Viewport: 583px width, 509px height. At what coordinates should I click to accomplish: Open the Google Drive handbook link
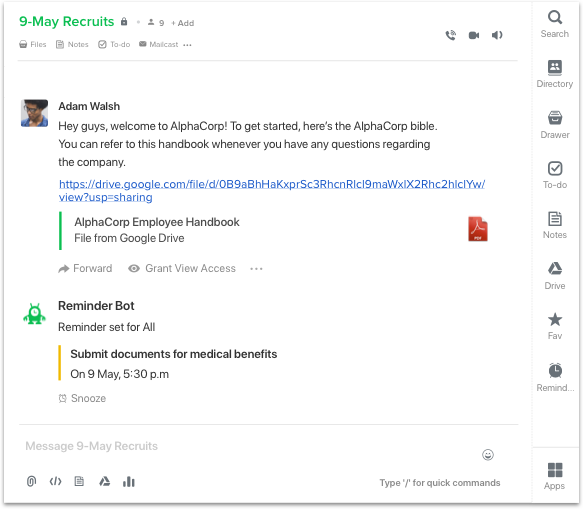click(x=272, y=190)
